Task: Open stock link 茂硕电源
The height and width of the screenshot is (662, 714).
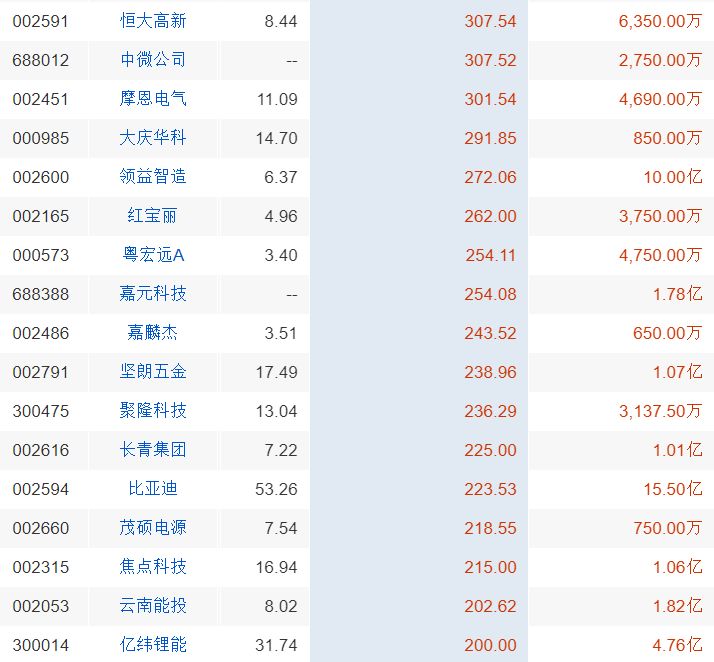Action: point(153,528)
